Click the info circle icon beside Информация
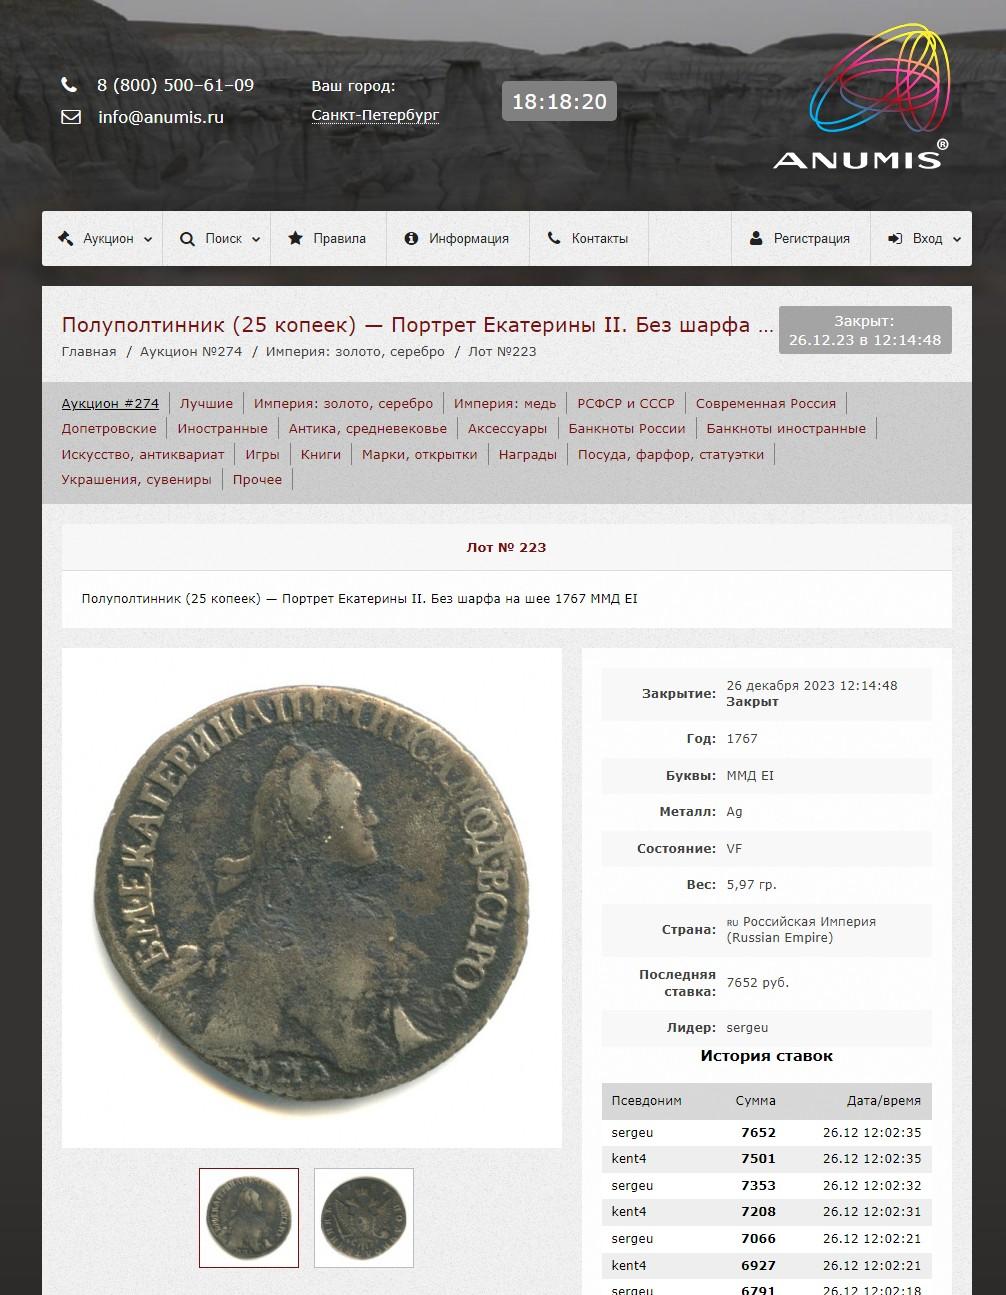The height and width of the screenshot is (1295, 1006). point(411,239)
